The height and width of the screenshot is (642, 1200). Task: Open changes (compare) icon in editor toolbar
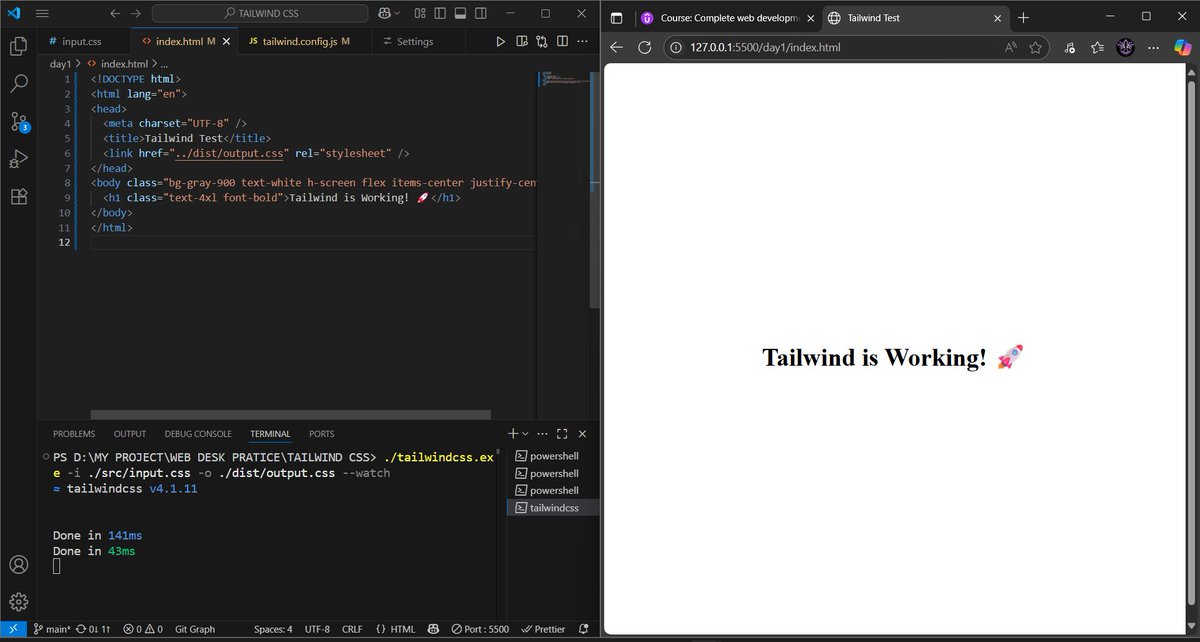coord(542,42)
